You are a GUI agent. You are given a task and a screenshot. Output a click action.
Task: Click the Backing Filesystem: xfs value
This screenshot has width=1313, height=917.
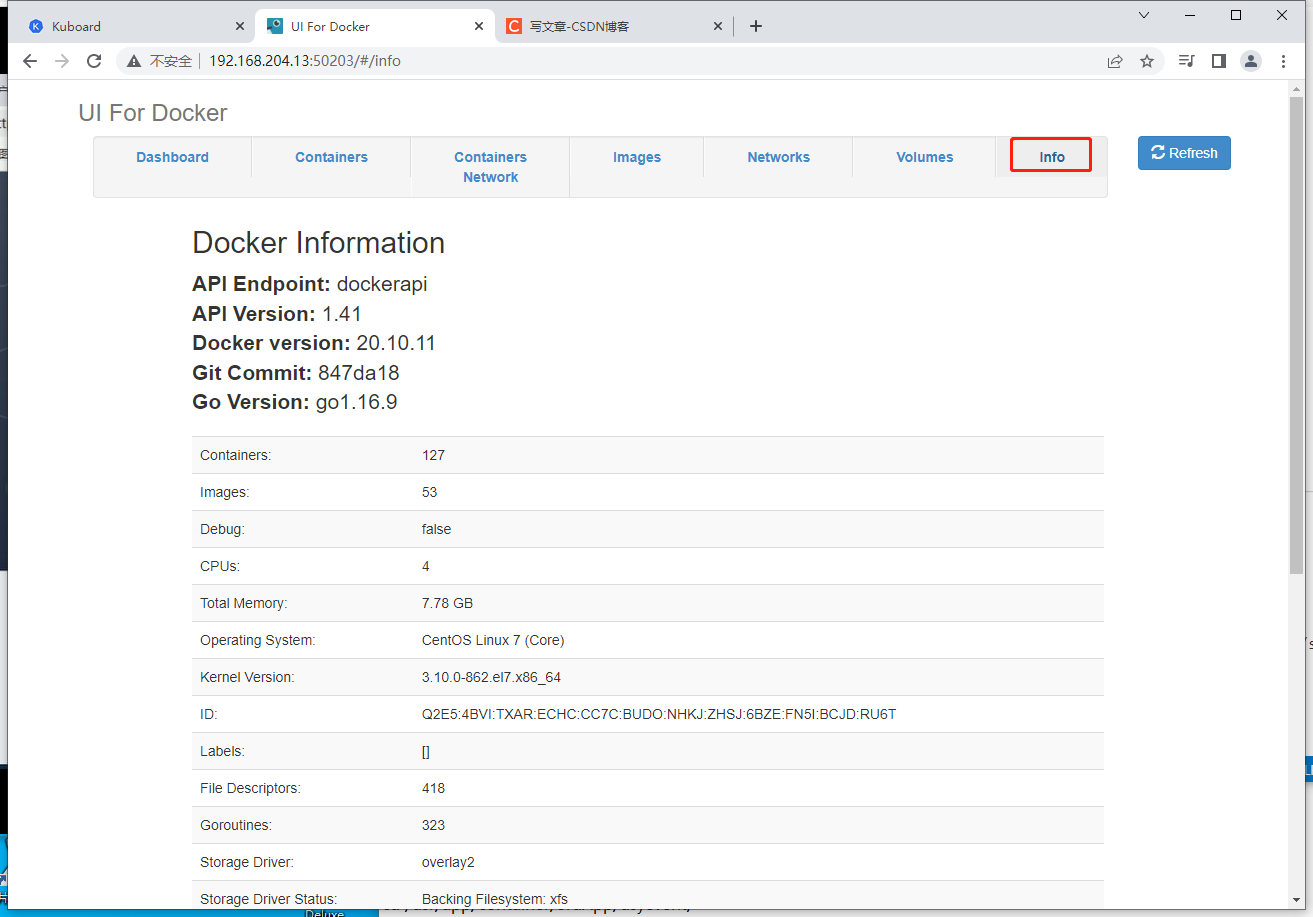pos(495,899)
